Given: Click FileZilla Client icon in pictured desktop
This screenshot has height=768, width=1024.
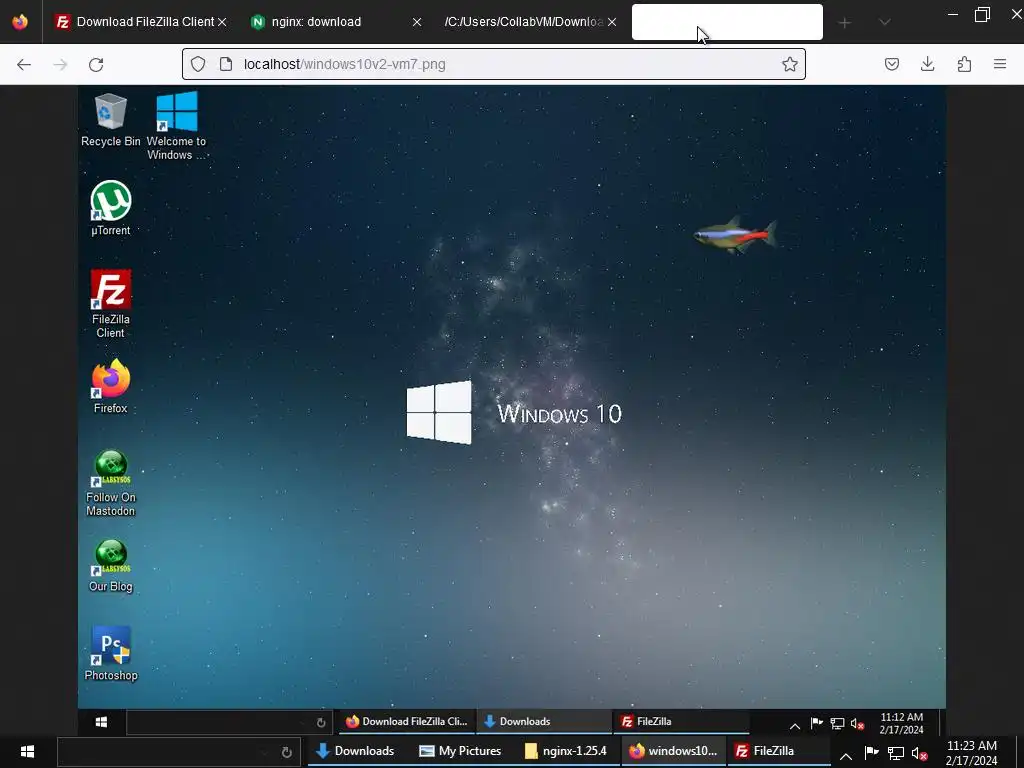Looking at the screenshot, I should tap(110, 304).
